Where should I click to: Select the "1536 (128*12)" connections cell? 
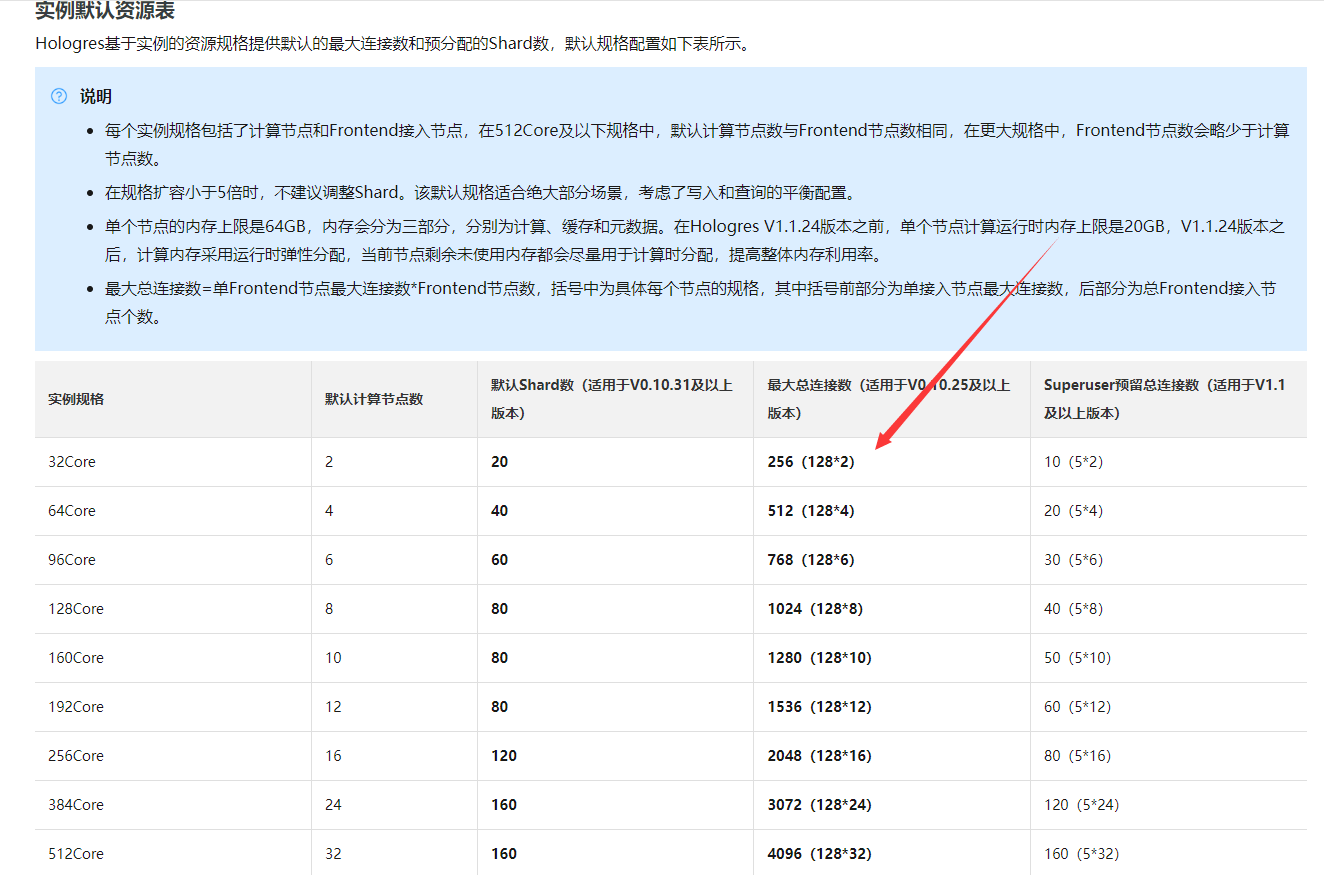[x=820, y=707]
